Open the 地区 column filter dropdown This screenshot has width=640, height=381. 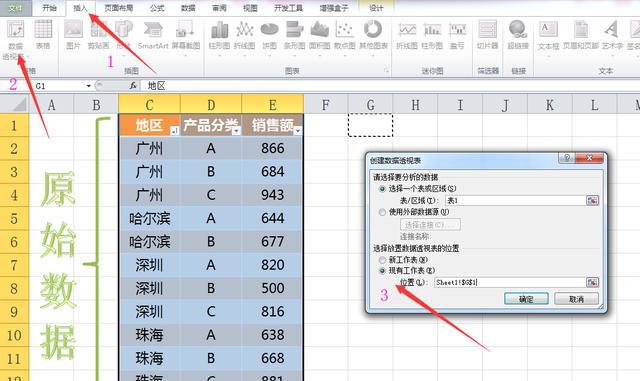coord(174,131)
